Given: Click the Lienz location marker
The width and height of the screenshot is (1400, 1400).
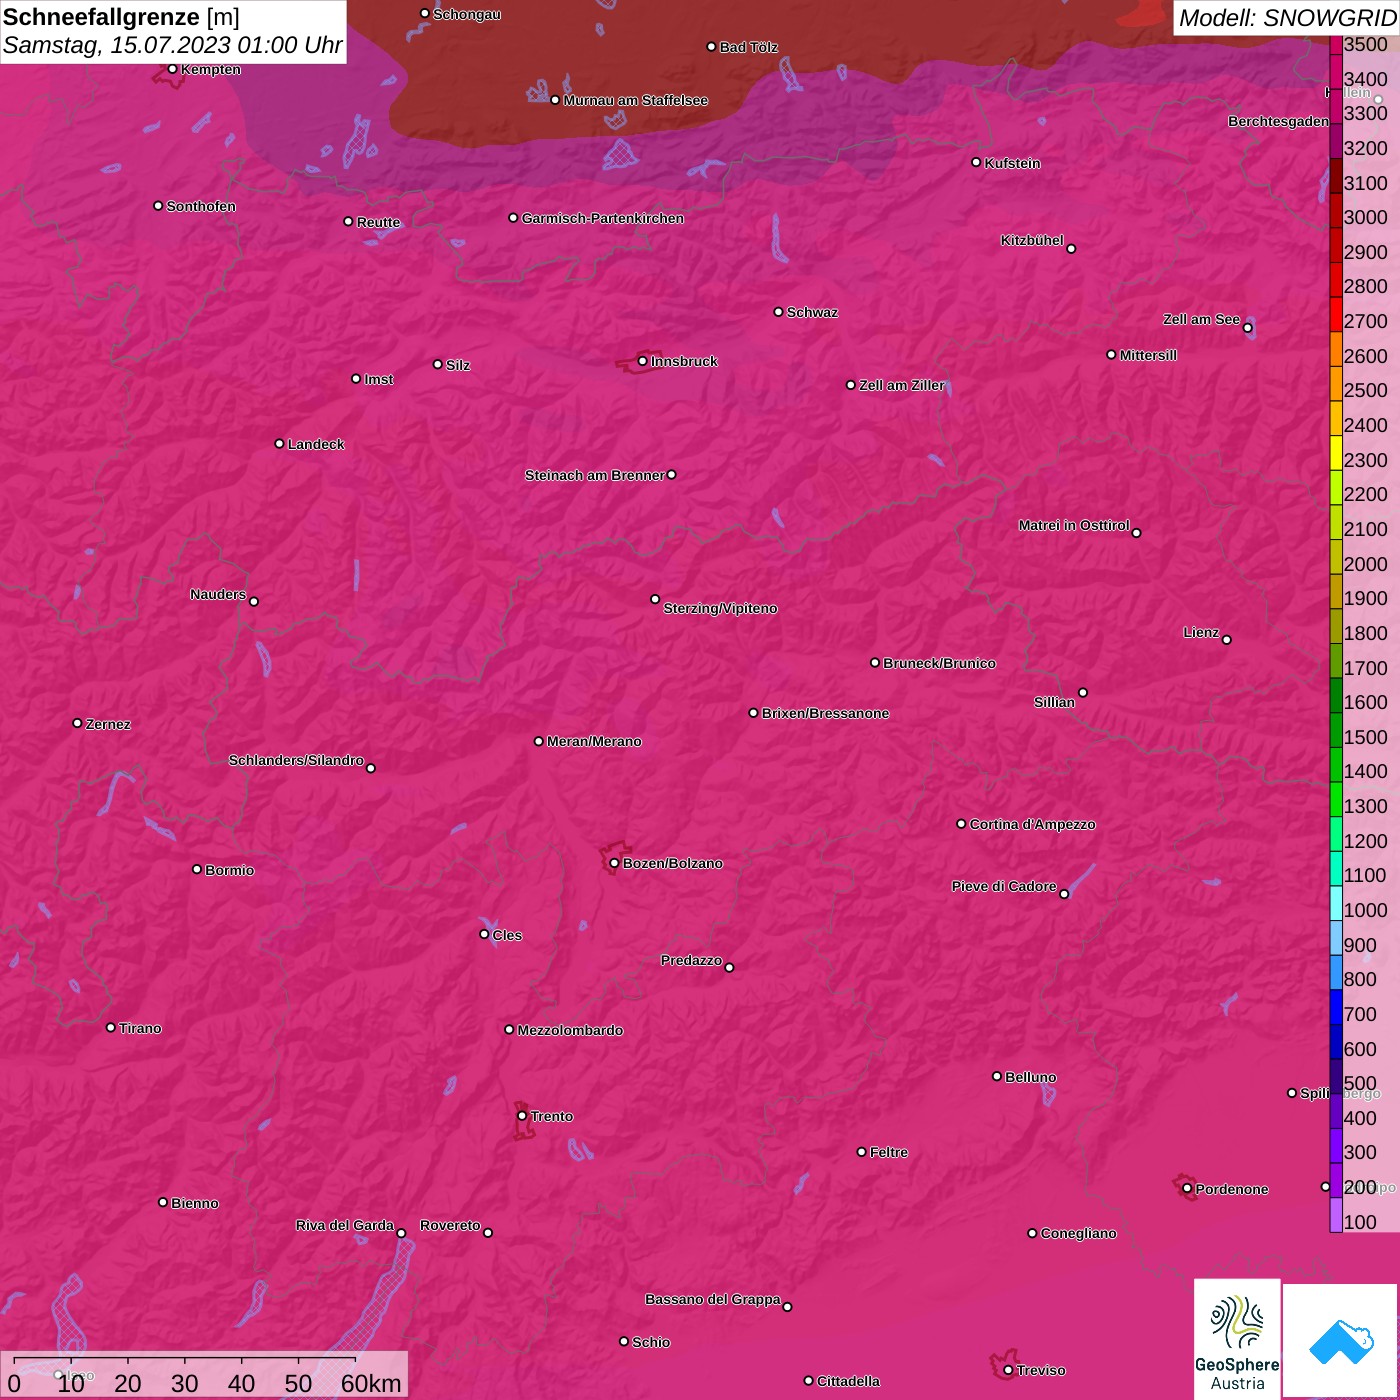Looking at the screenshot, I should [1226, 639].
